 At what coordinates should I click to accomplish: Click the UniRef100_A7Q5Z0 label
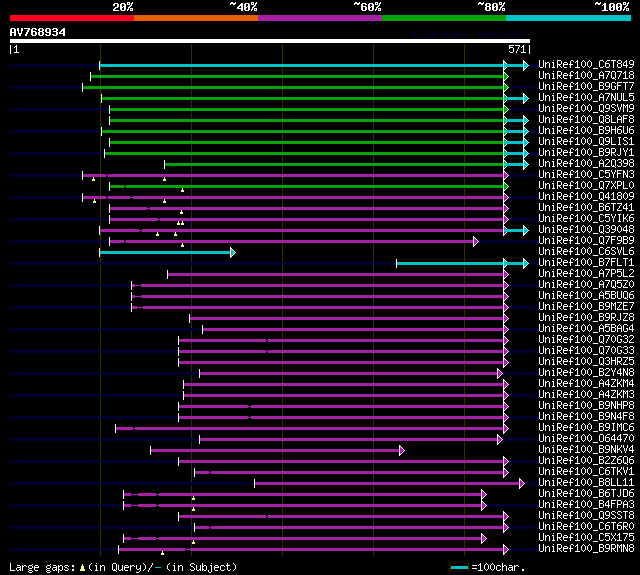click(586, 285)
